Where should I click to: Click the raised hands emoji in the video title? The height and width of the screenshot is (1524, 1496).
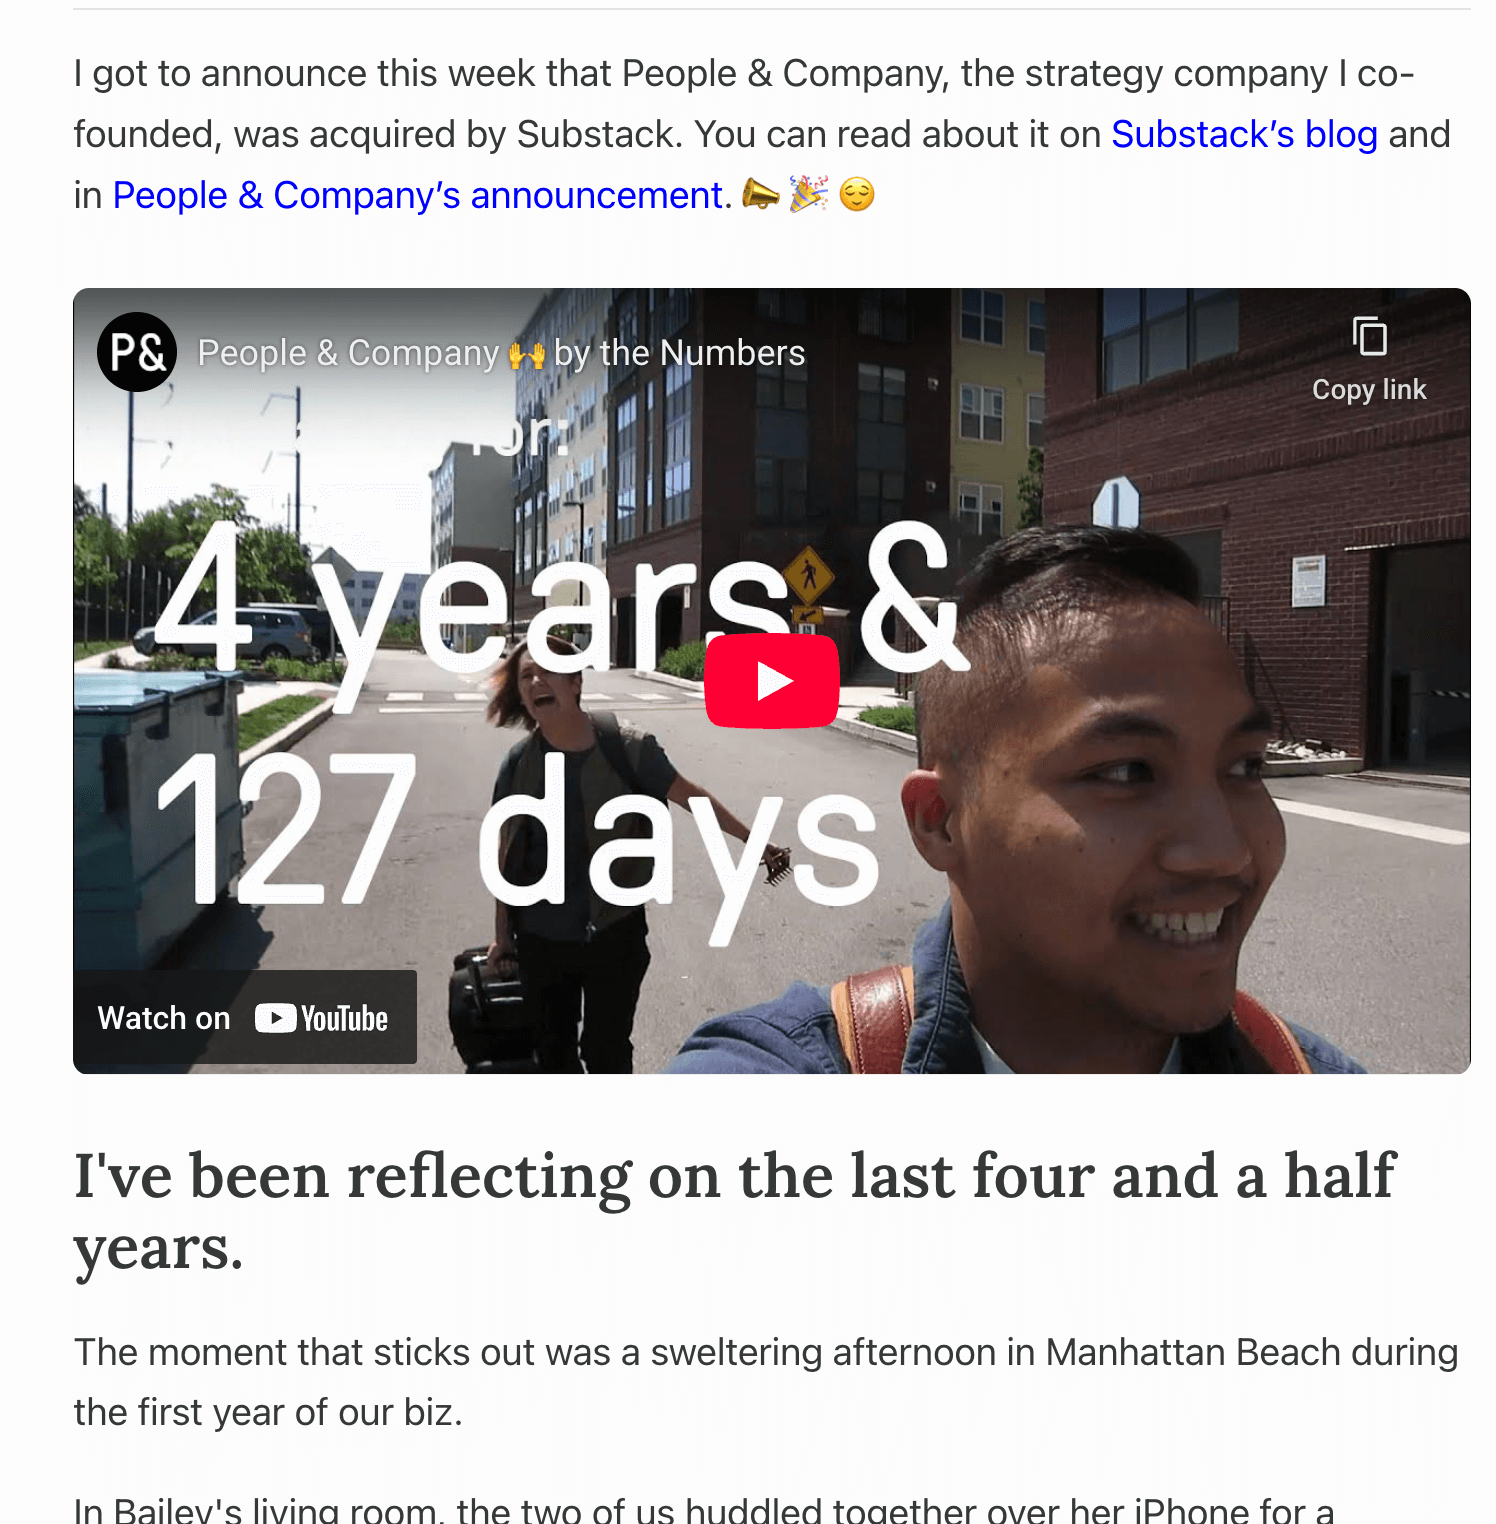tap(527, 354)
